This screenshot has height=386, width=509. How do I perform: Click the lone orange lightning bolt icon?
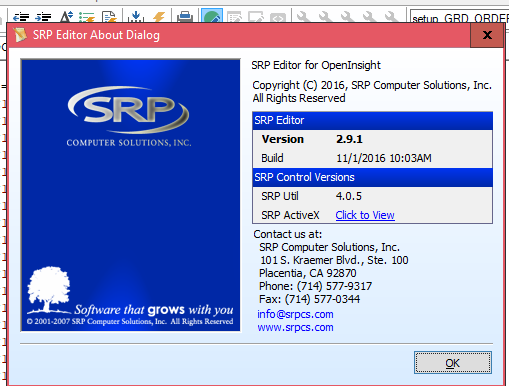[x=159, y=17]
